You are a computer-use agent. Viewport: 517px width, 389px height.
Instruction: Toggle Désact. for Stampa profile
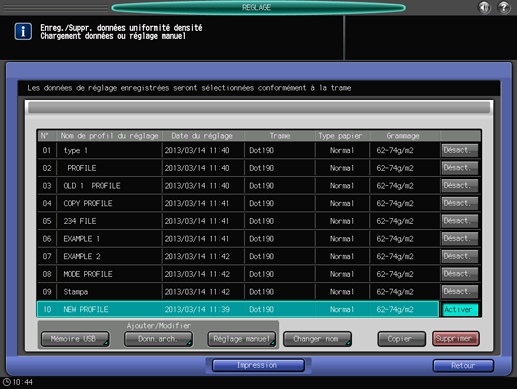[460, 292]
